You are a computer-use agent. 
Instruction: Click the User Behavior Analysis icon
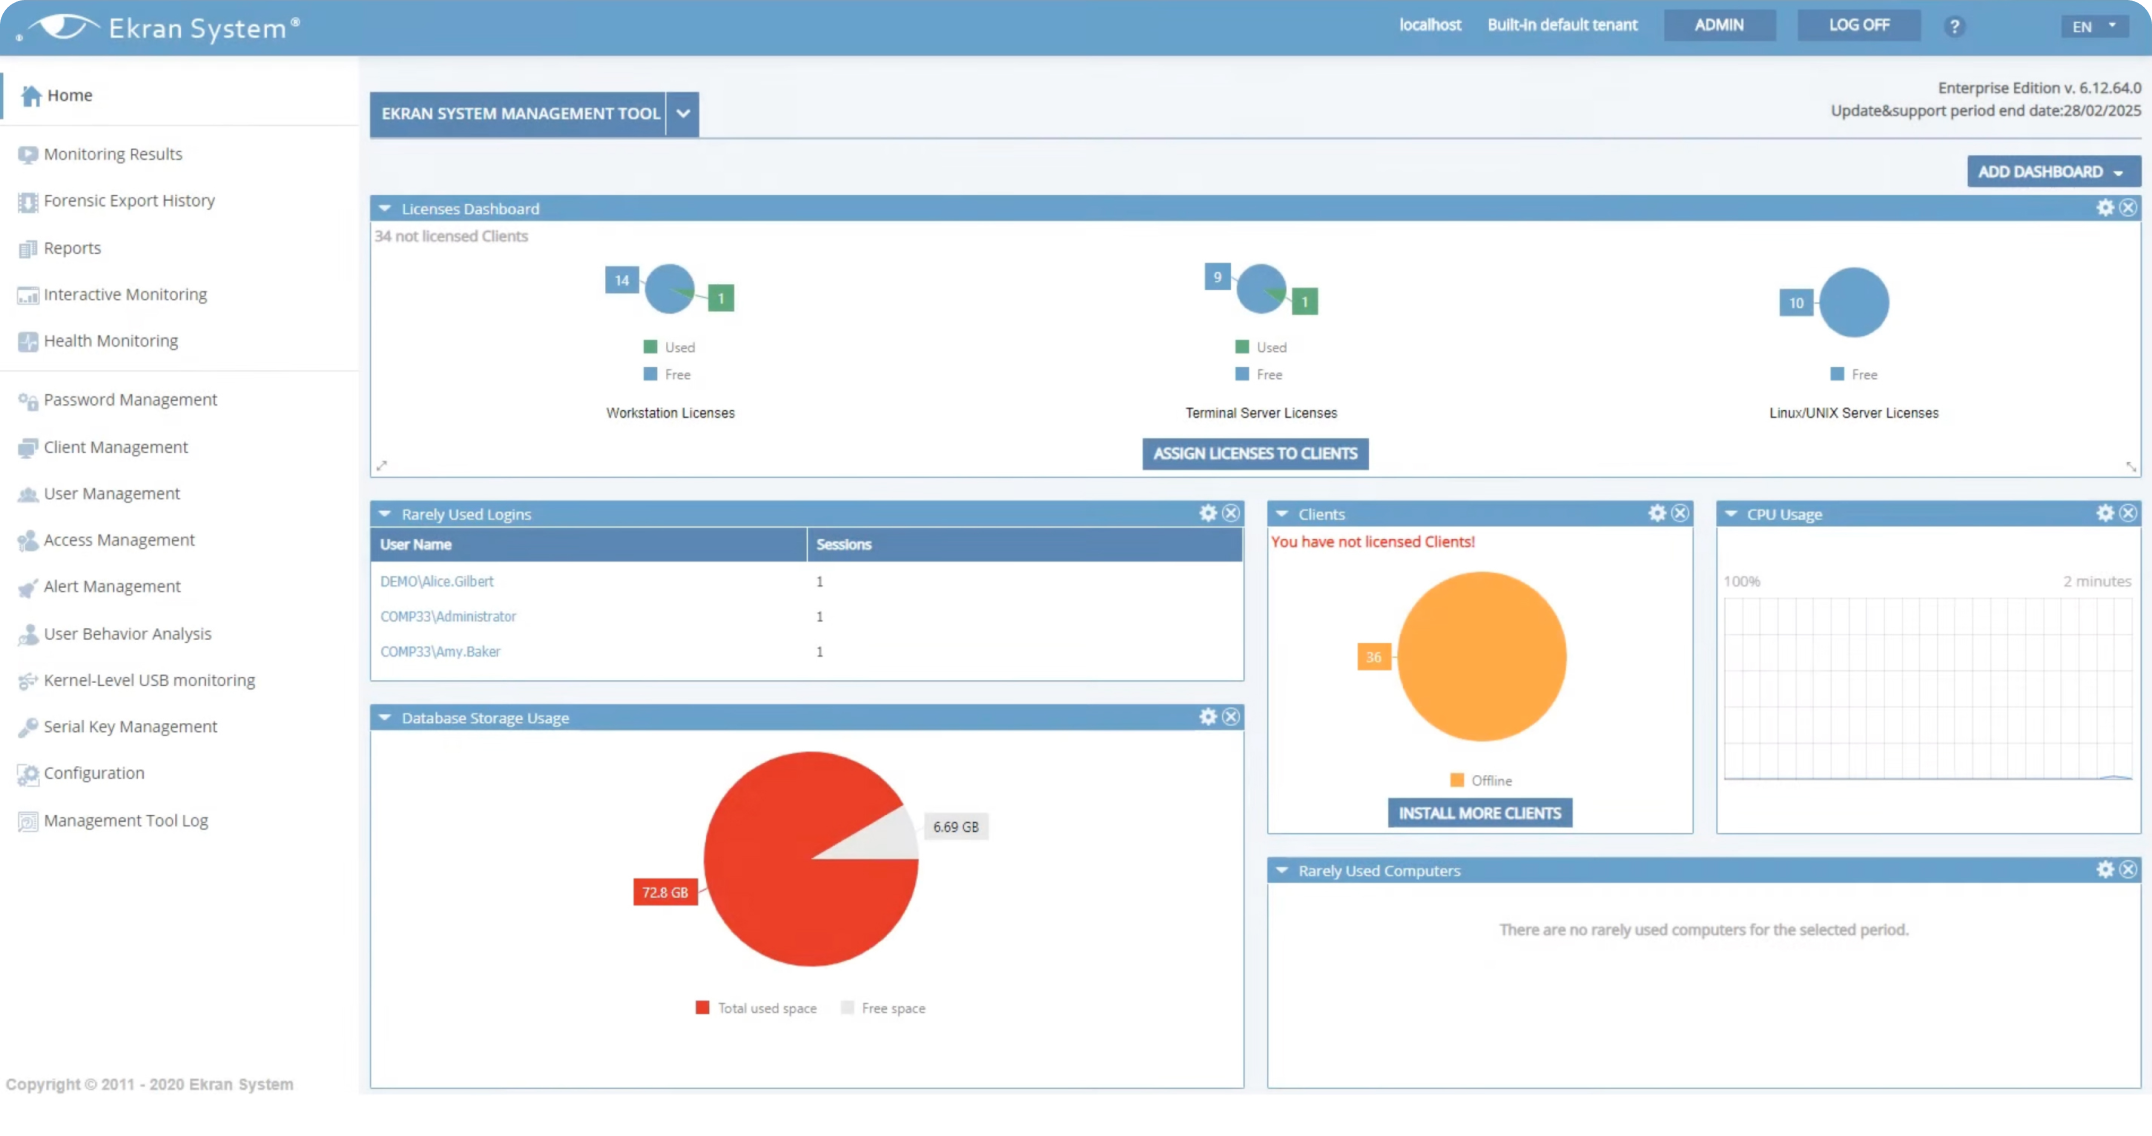[28, 635]
